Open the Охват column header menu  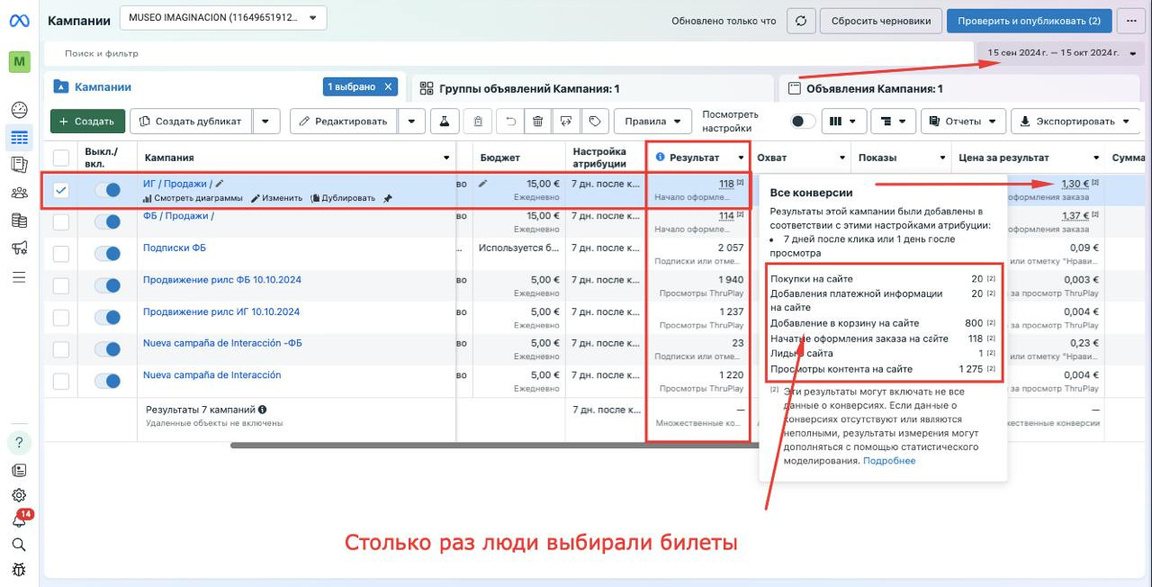click(843, 158)
